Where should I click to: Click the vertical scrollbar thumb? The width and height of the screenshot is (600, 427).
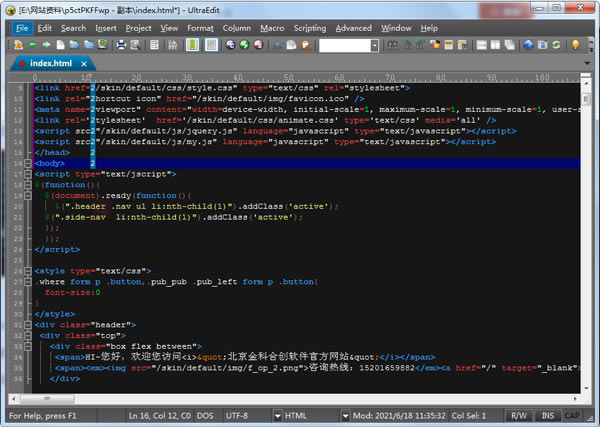click(585, 98)
